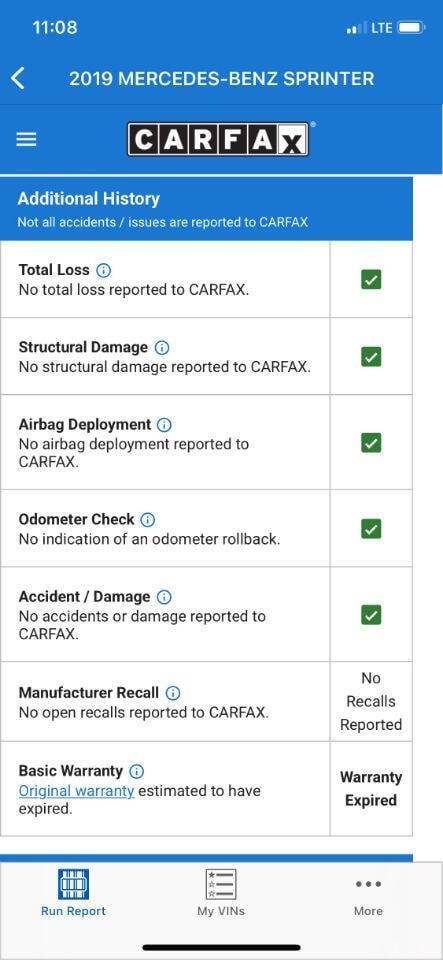Open the Original warranty link
Screen dimensions: 443x960
[76, 791]
